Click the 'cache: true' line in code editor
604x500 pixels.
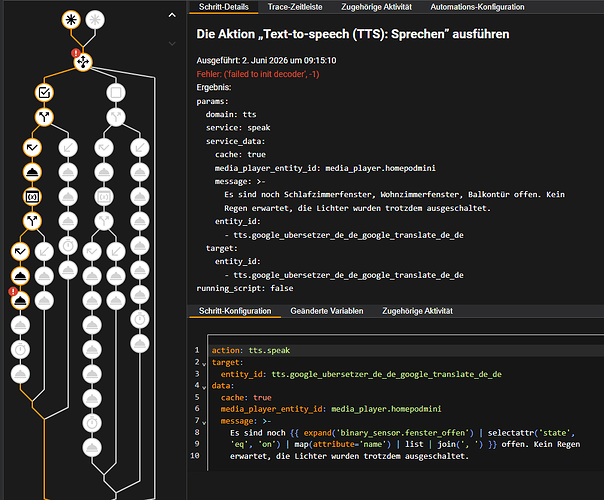246,397
